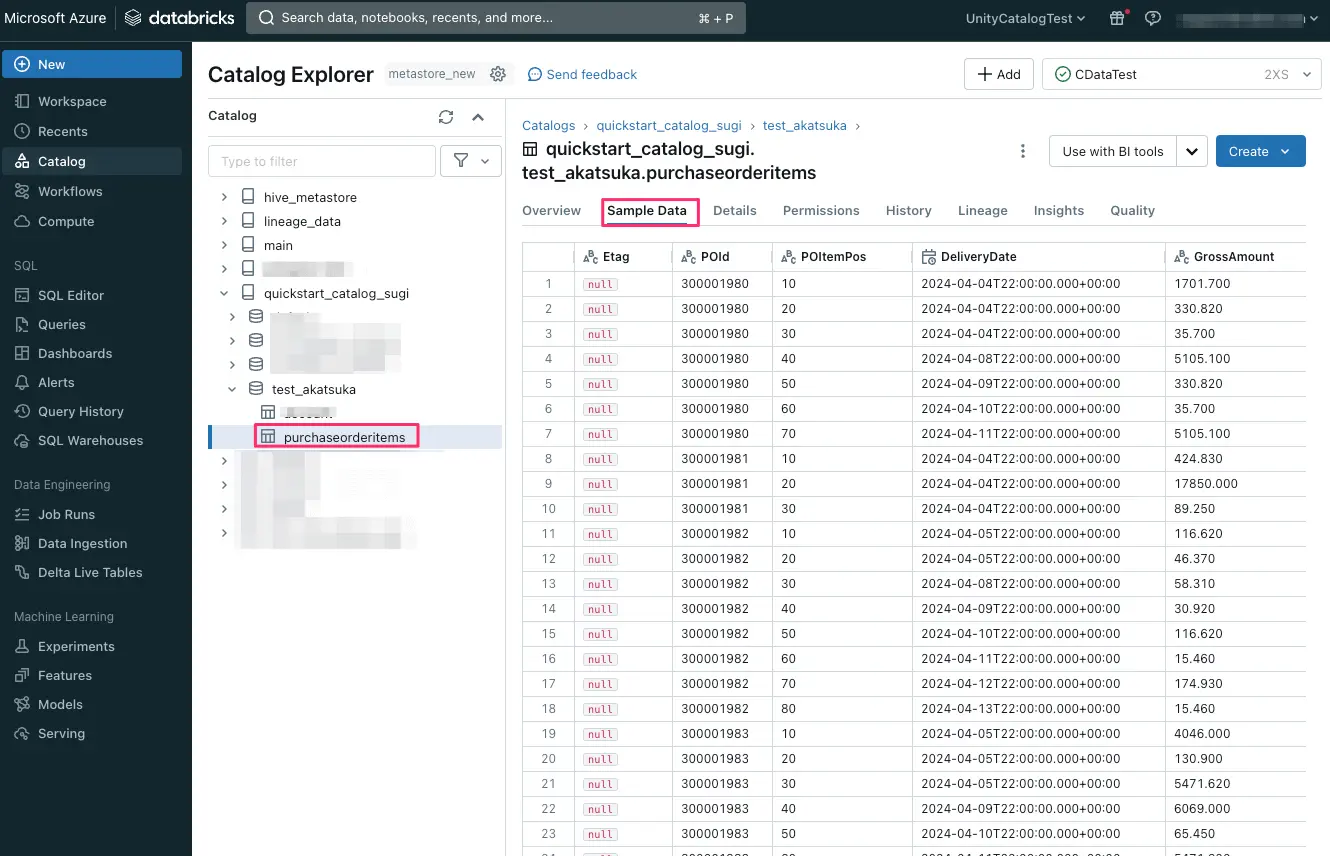Open the help question icon
Image resolution: width=1330 pixels, height=856 pixels.
point(1153,18)
